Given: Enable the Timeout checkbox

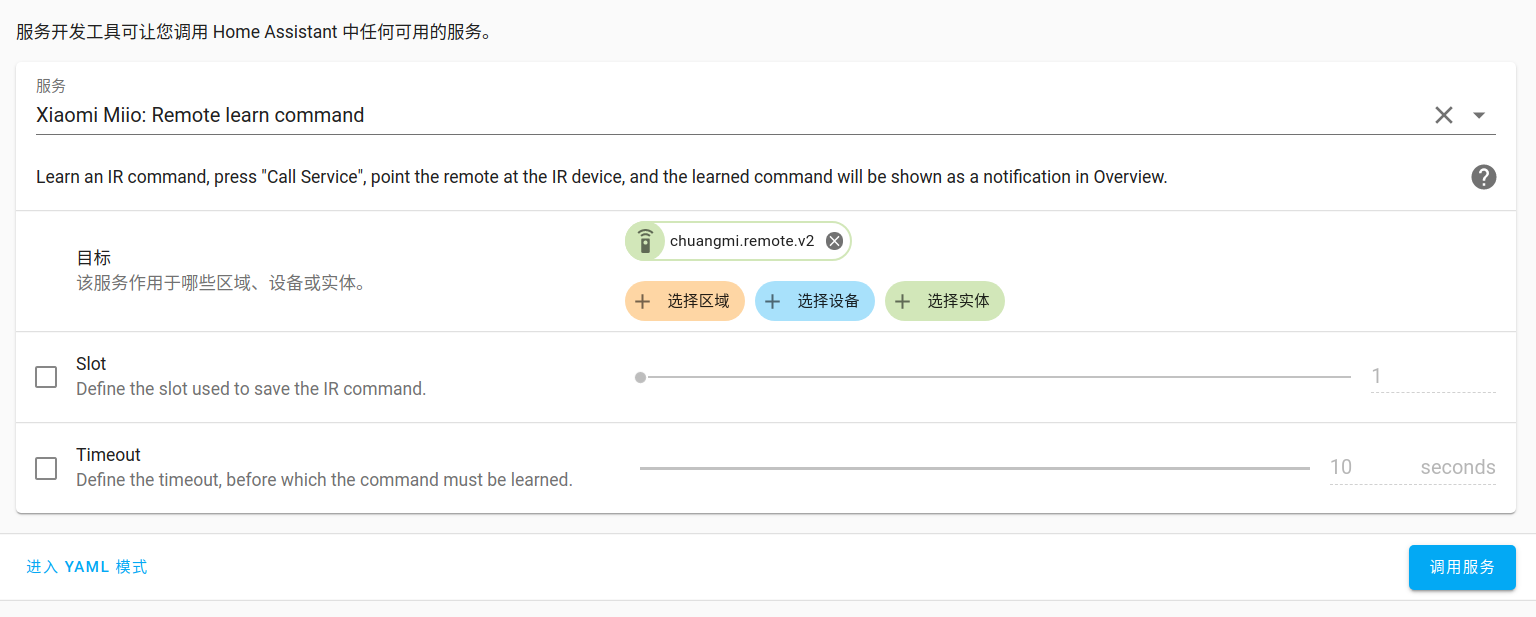Looking at the screenshot, I should pyautogui.click(x=46, y=468).
